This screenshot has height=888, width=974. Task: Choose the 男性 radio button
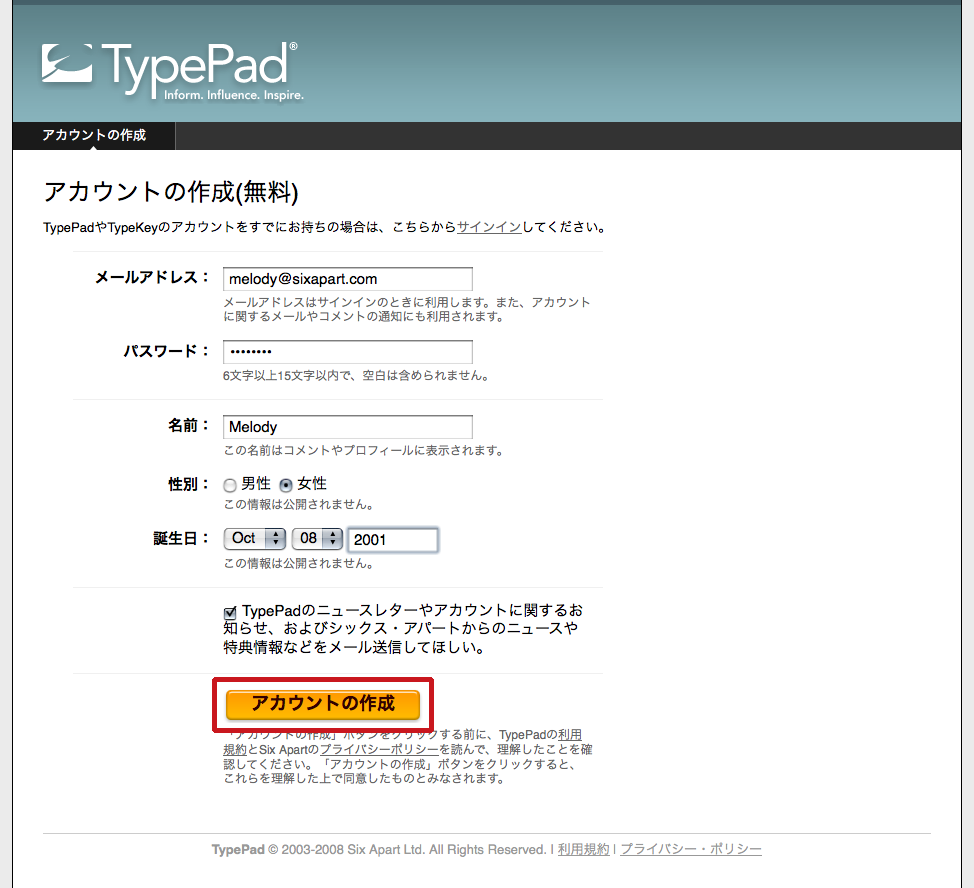click(230, 485)
